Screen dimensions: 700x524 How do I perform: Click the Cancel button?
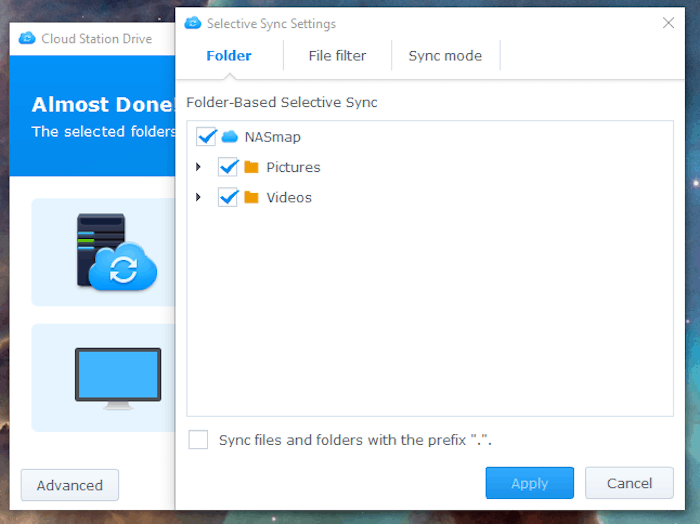629,483
